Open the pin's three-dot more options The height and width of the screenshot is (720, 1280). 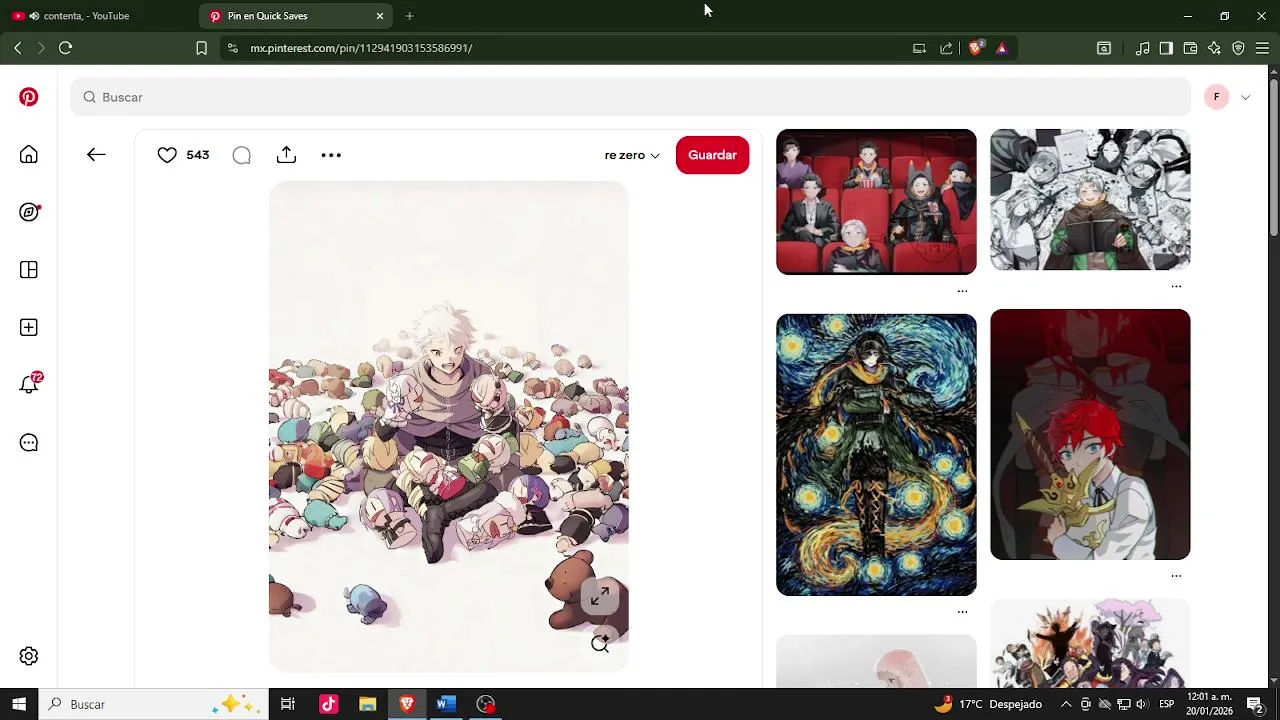(331, 155)
